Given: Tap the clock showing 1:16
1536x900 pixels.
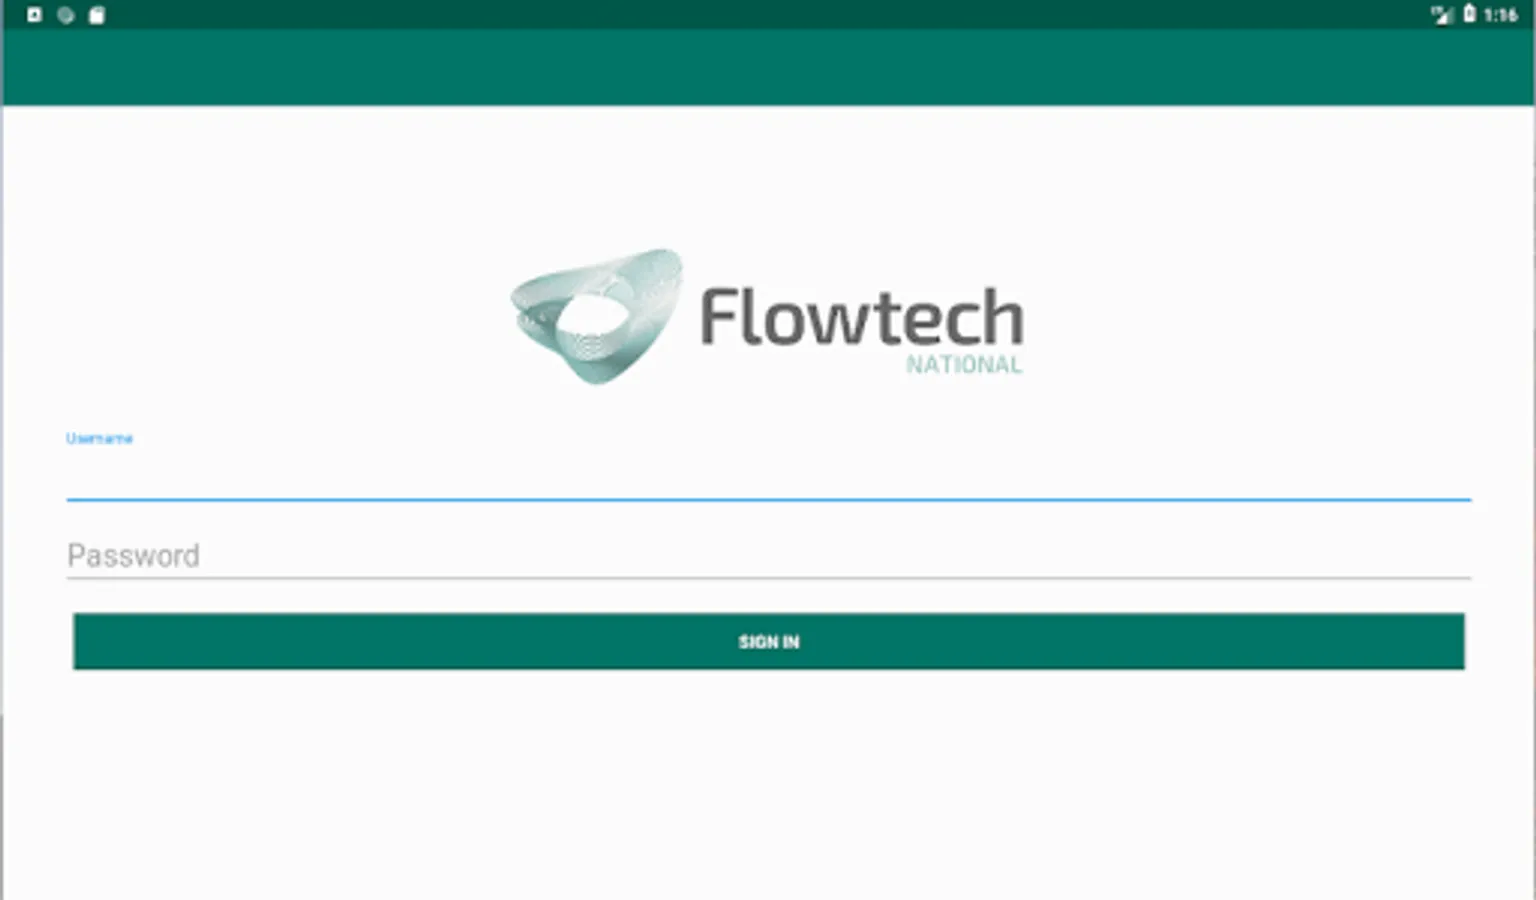Looking at the screenshot, I should [x=1500, y=15].
